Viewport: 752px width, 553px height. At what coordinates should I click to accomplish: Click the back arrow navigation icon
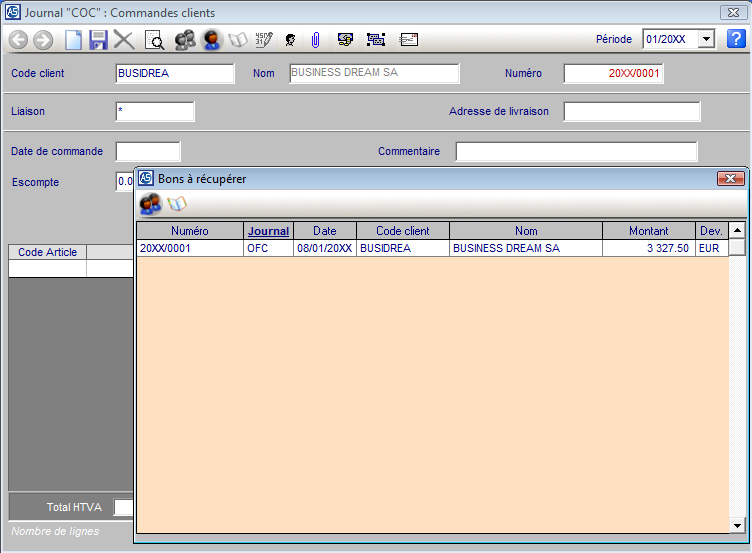[18, 40]
